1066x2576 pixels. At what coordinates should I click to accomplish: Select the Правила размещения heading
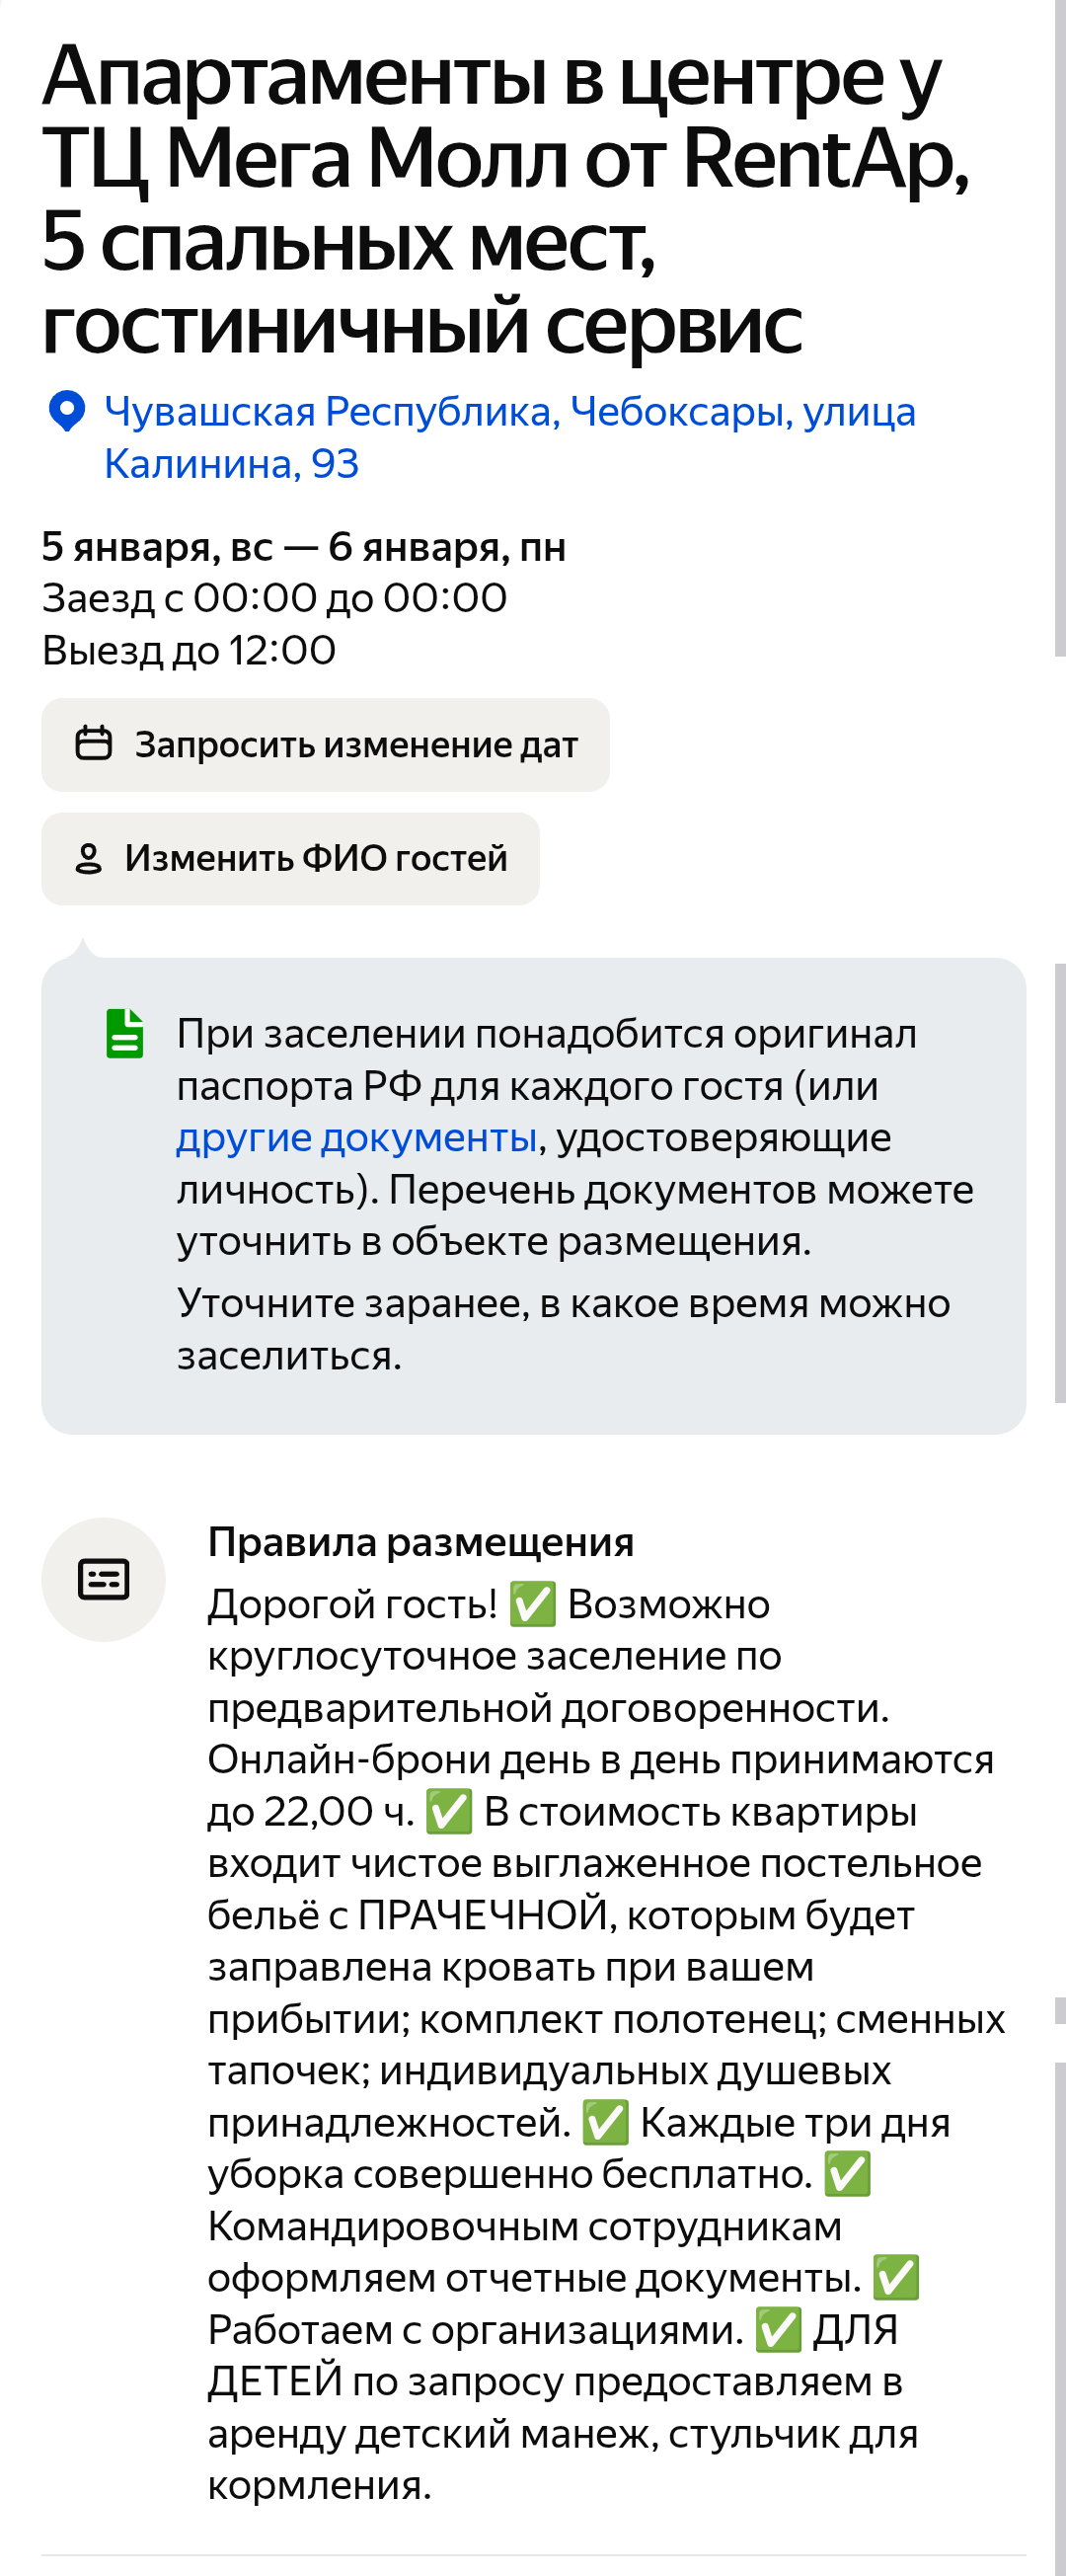click(420, 1542)
